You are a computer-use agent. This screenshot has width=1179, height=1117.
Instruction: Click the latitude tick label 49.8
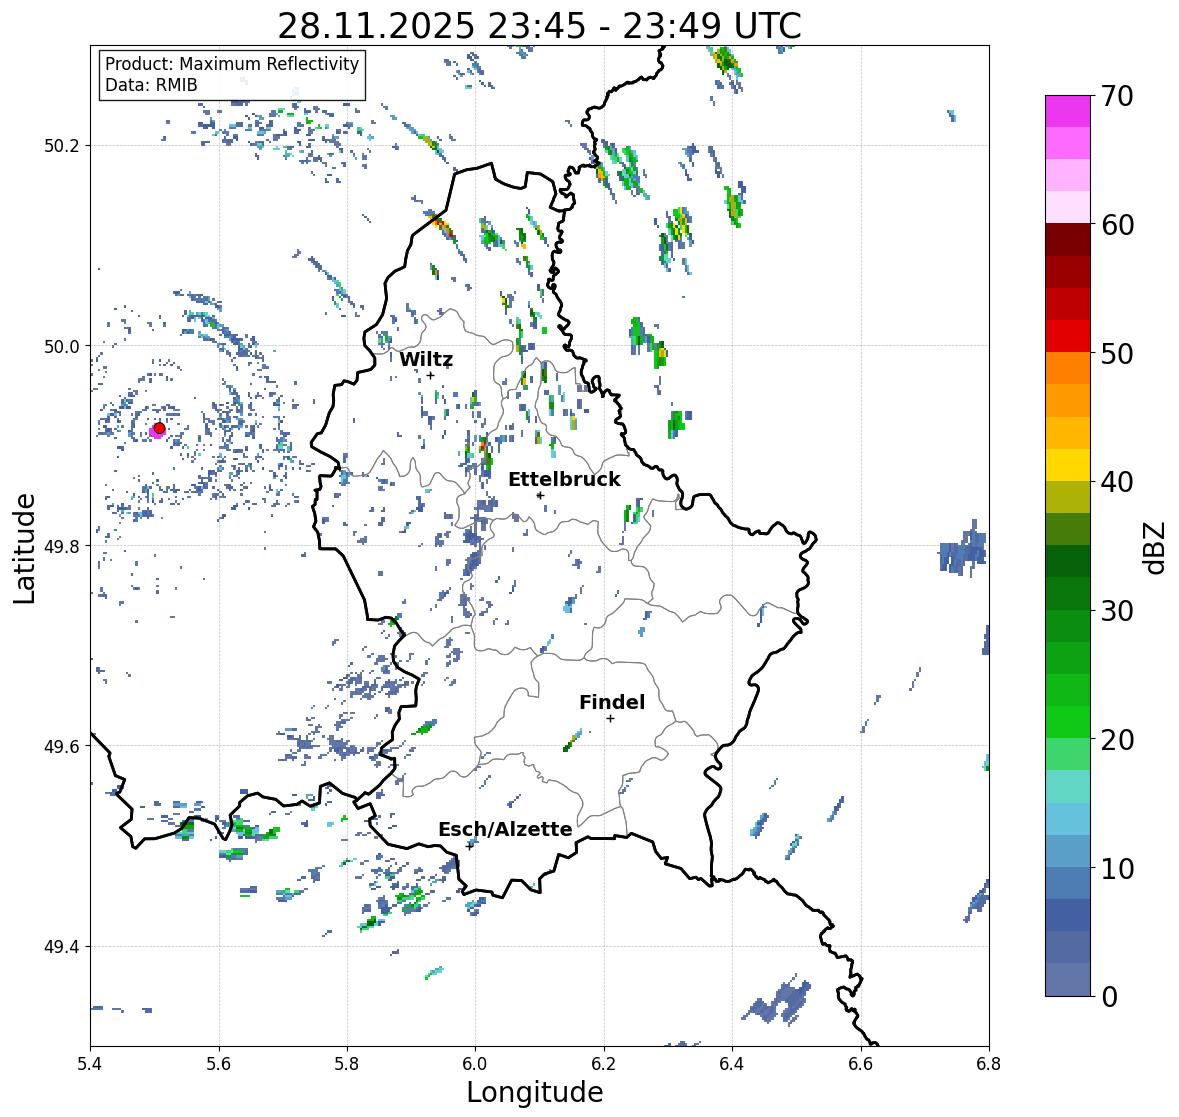[x=62, y=546]
